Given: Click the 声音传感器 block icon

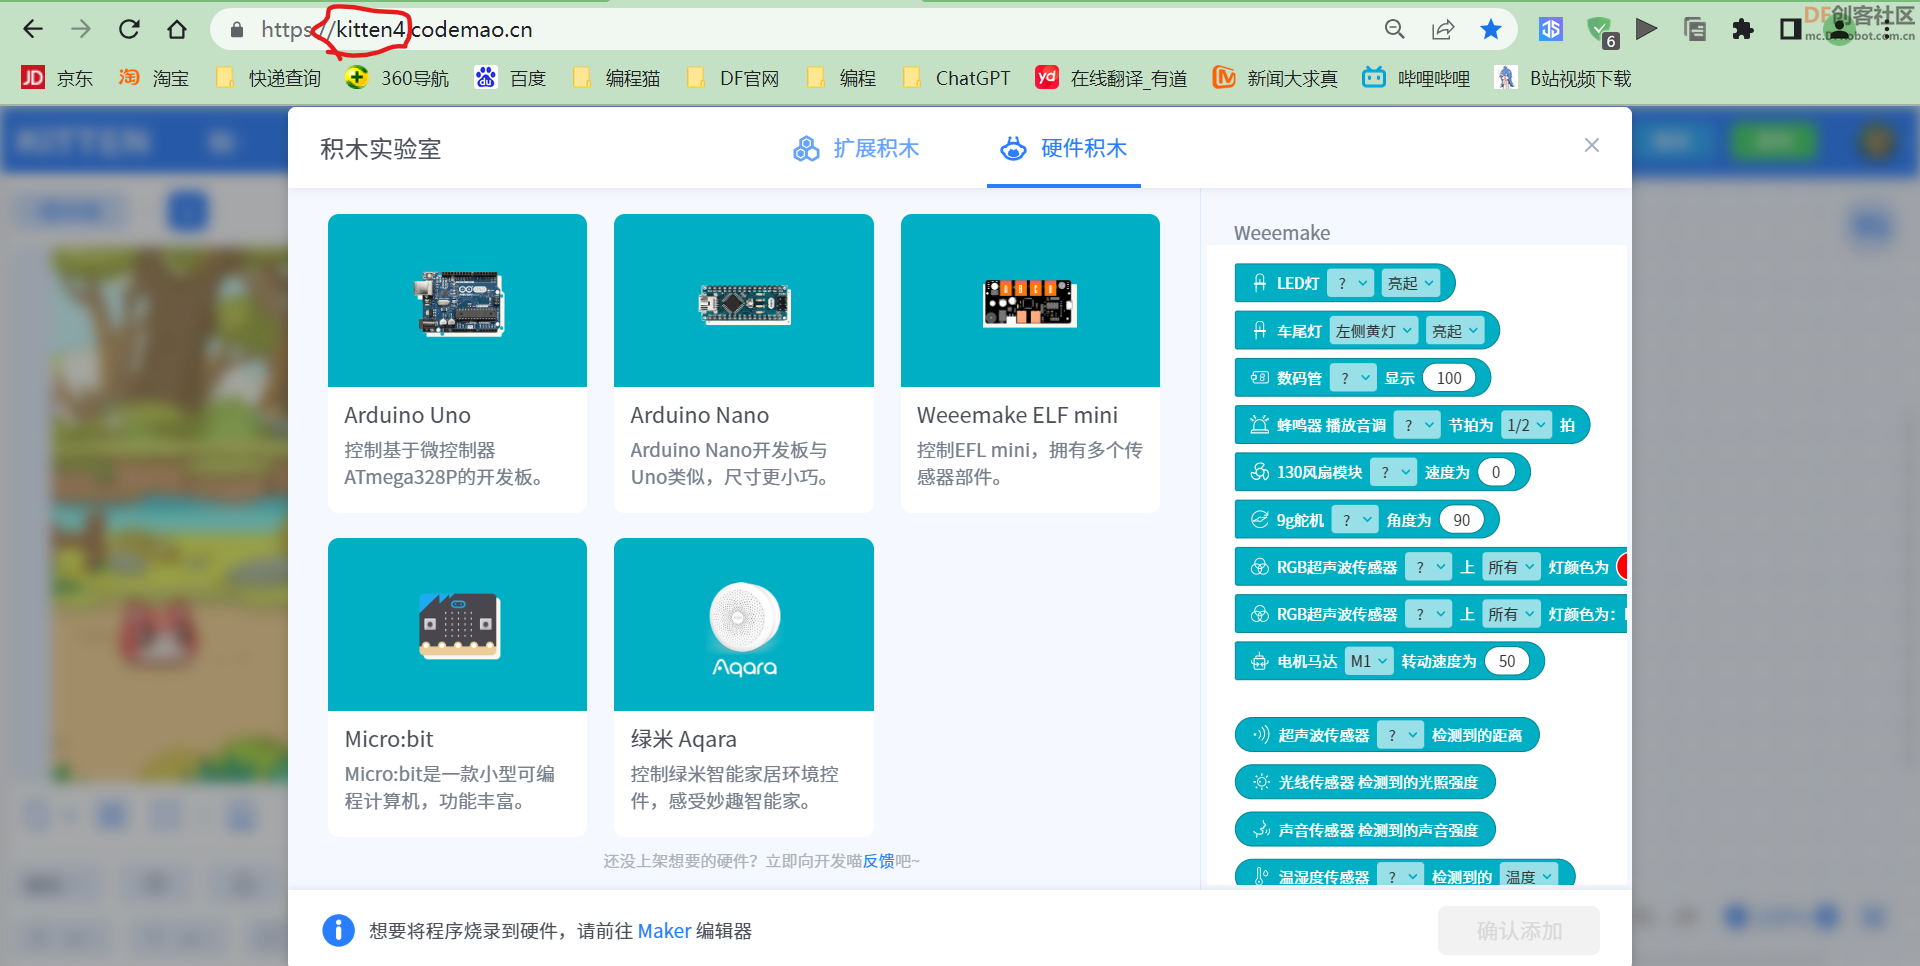Looking at the screenshot, I should point(1262,830).
